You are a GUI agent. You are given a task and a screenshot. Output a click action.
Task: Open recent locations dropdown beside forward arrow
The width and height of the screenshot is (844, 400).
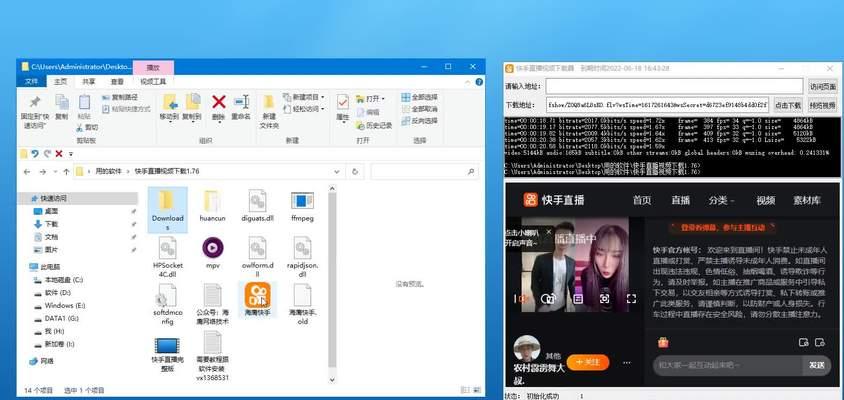pos(55,172)
